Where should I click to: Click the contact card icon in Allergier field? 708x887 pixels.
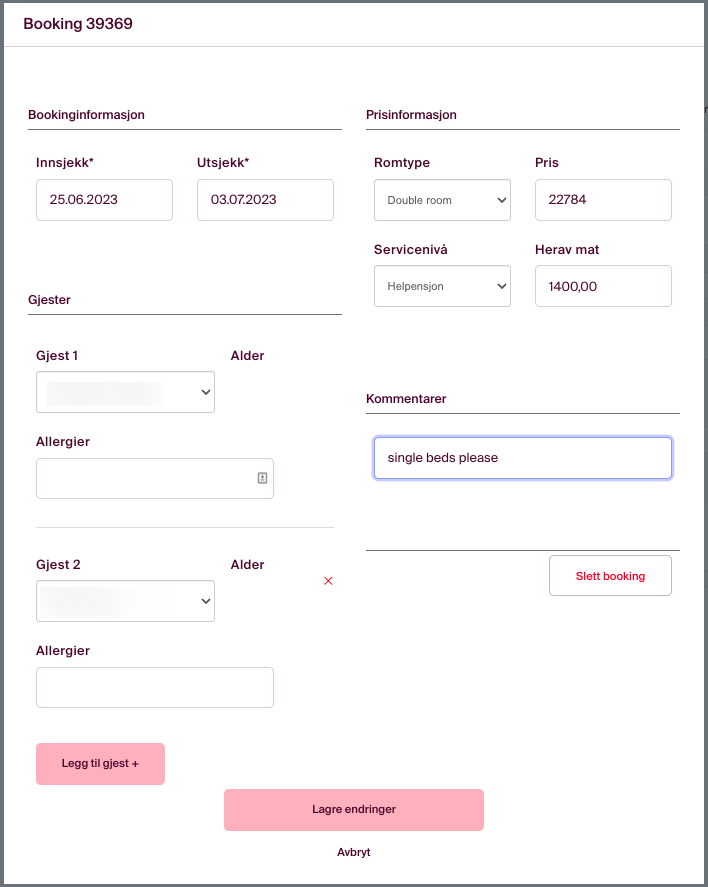[x=262, y=478]
